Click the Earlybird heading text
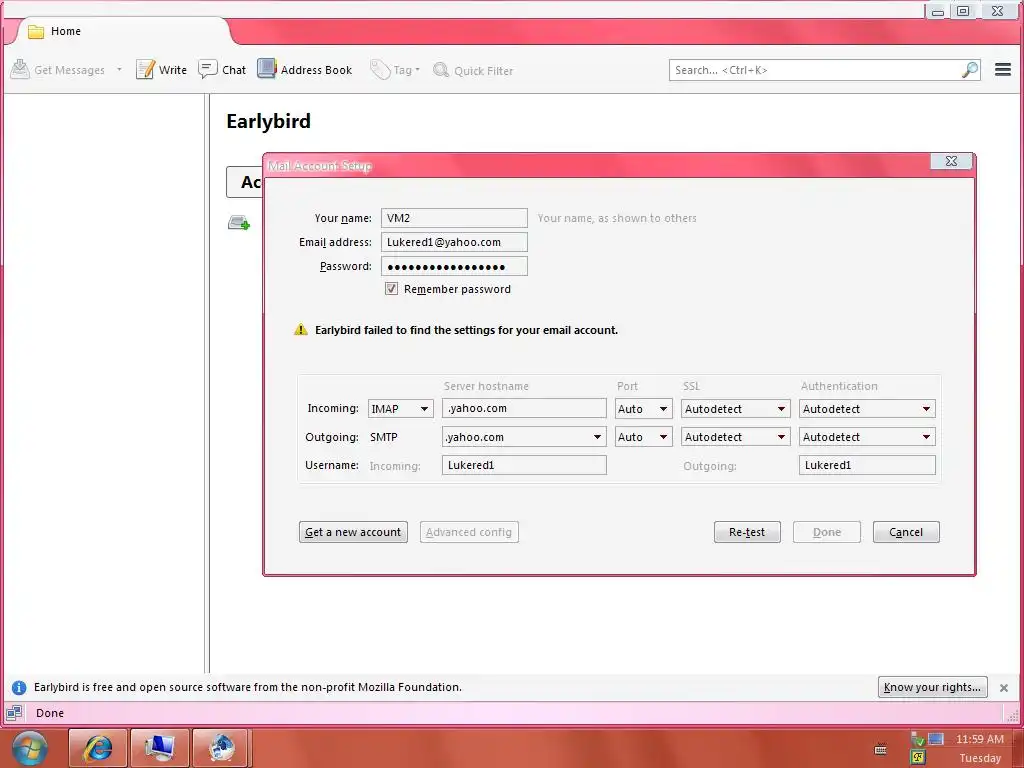1024x768 pixels. pyautogui.click(x=268, y=121)
